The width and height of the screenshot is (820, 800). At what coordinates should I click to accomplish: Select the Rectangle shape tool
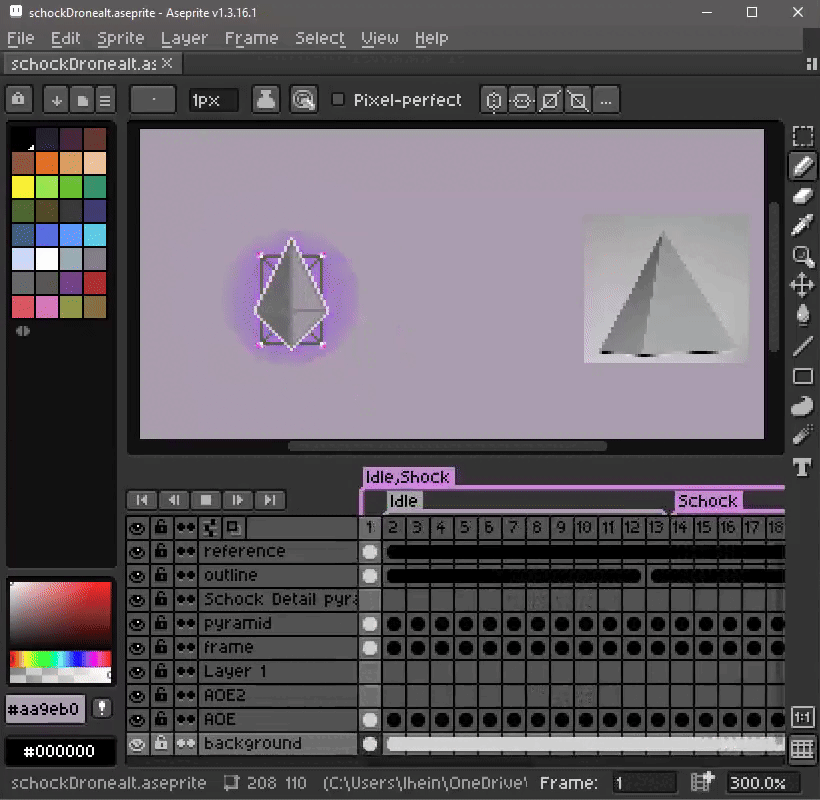click(802, 376)
